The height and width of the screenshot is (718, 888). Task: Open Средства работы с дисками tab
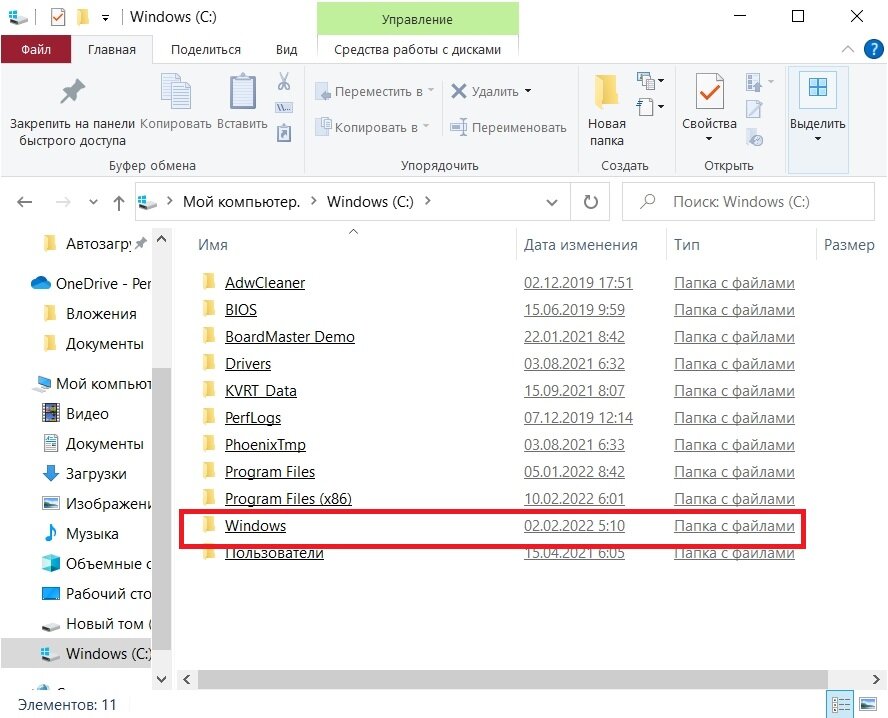(417, 49)
